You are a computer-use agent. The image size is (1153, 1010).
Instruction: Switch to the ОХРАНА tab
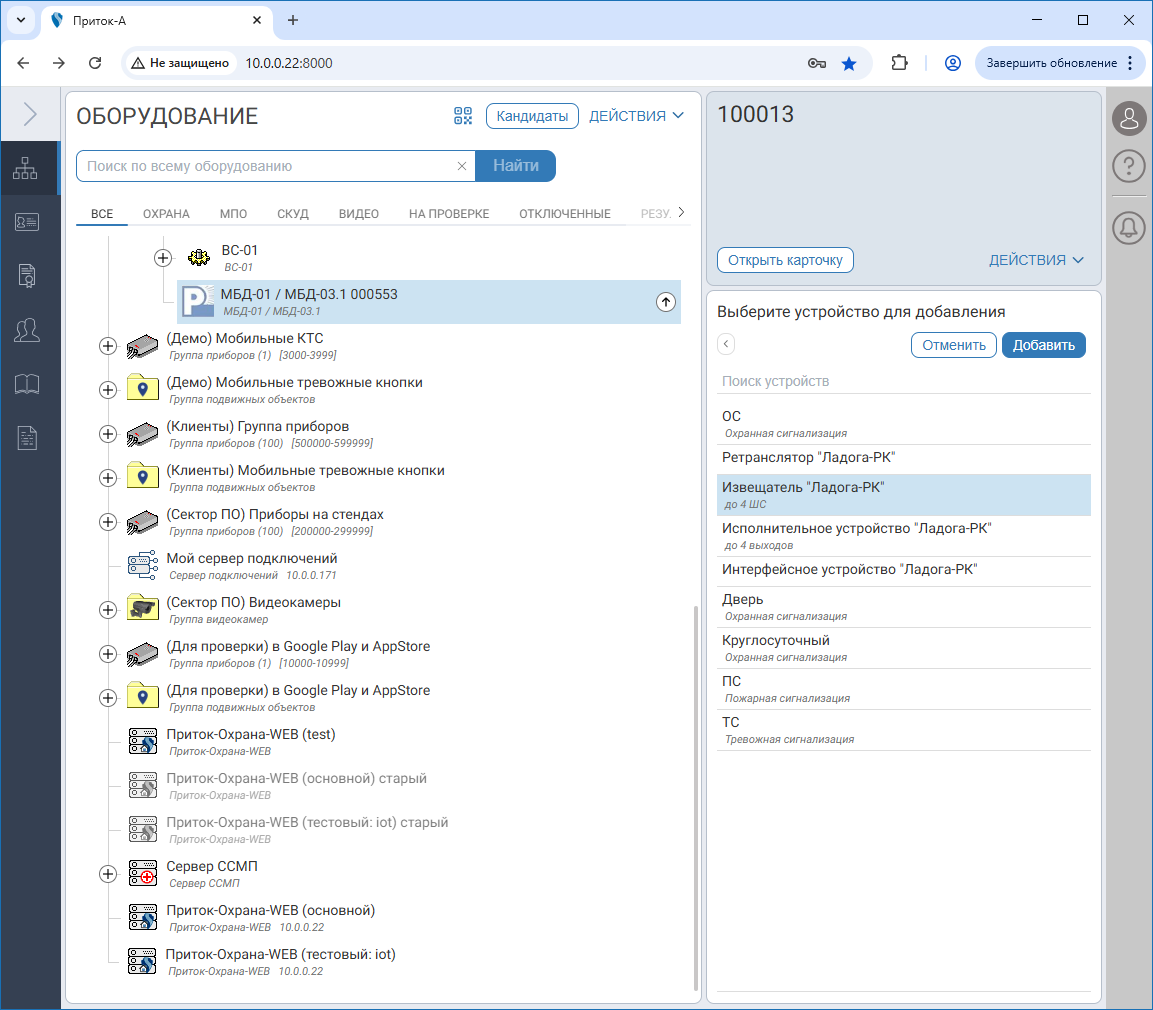(x=166, y=214)
